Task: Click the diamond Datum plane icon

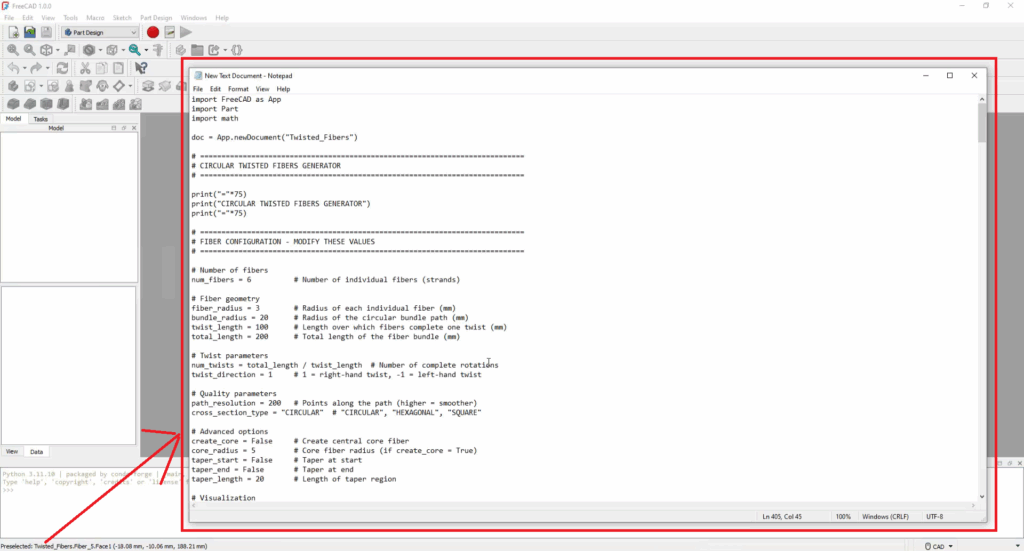Action: tap(119, 86)
